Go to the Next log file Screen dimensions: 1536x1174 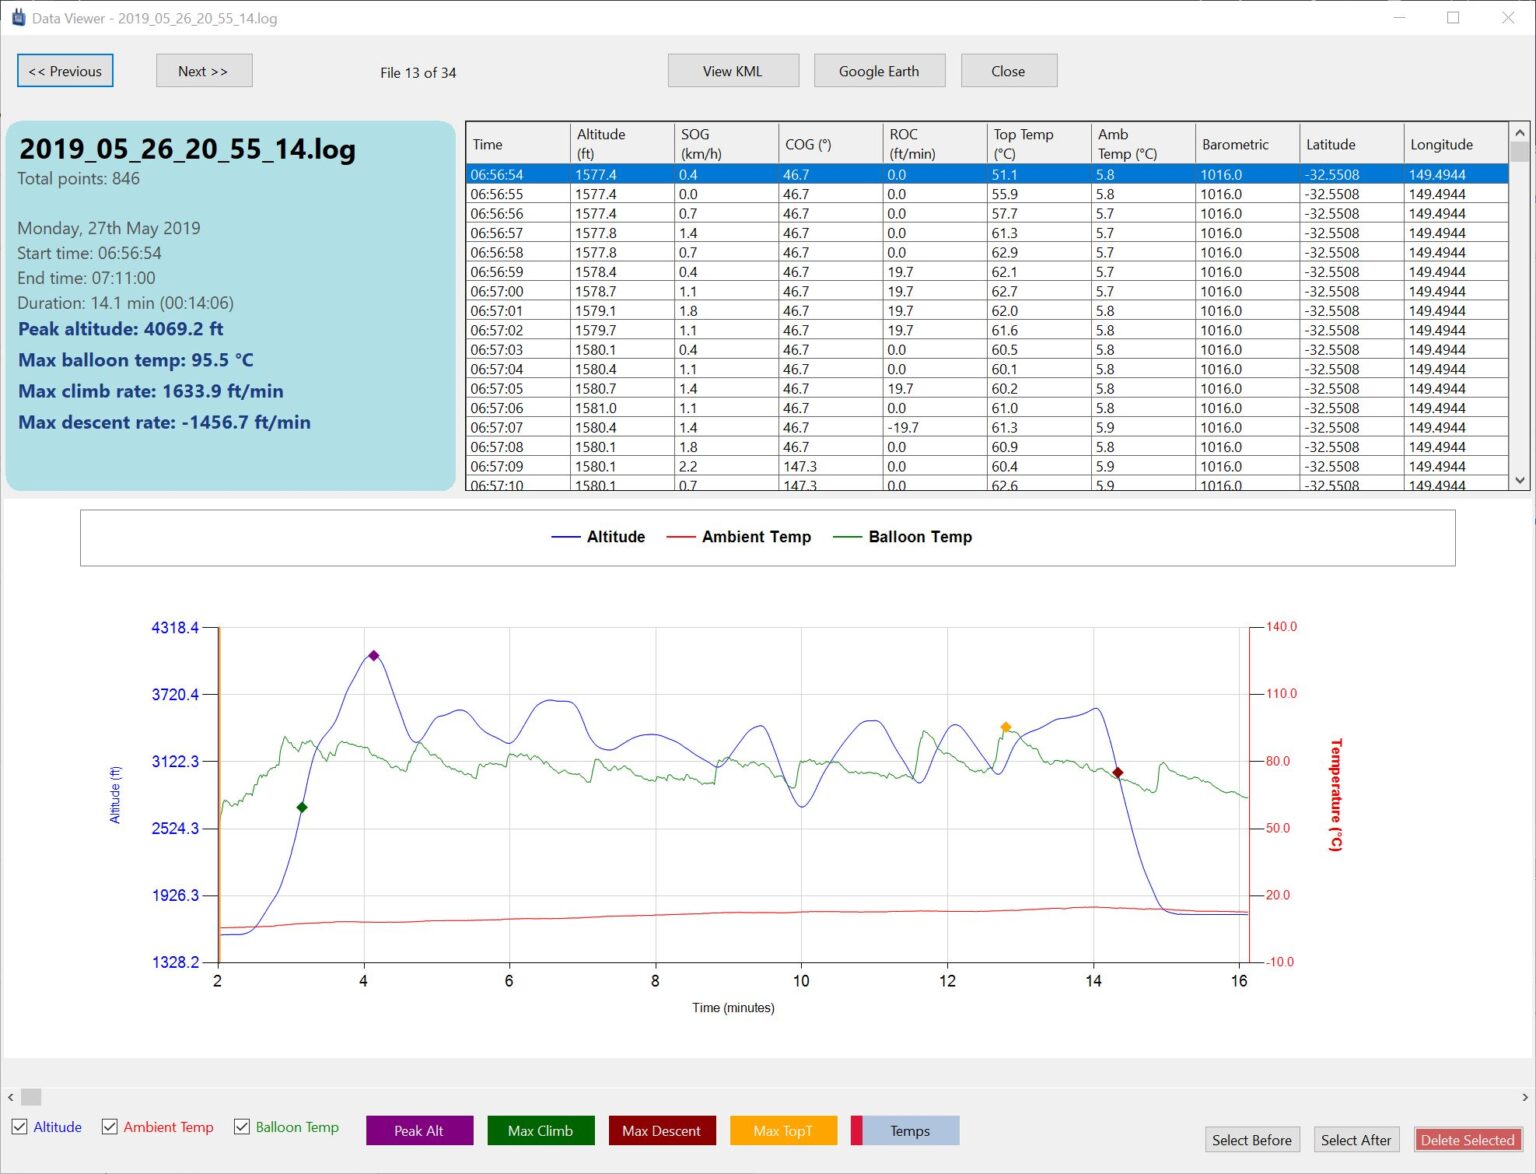point(203,71)
